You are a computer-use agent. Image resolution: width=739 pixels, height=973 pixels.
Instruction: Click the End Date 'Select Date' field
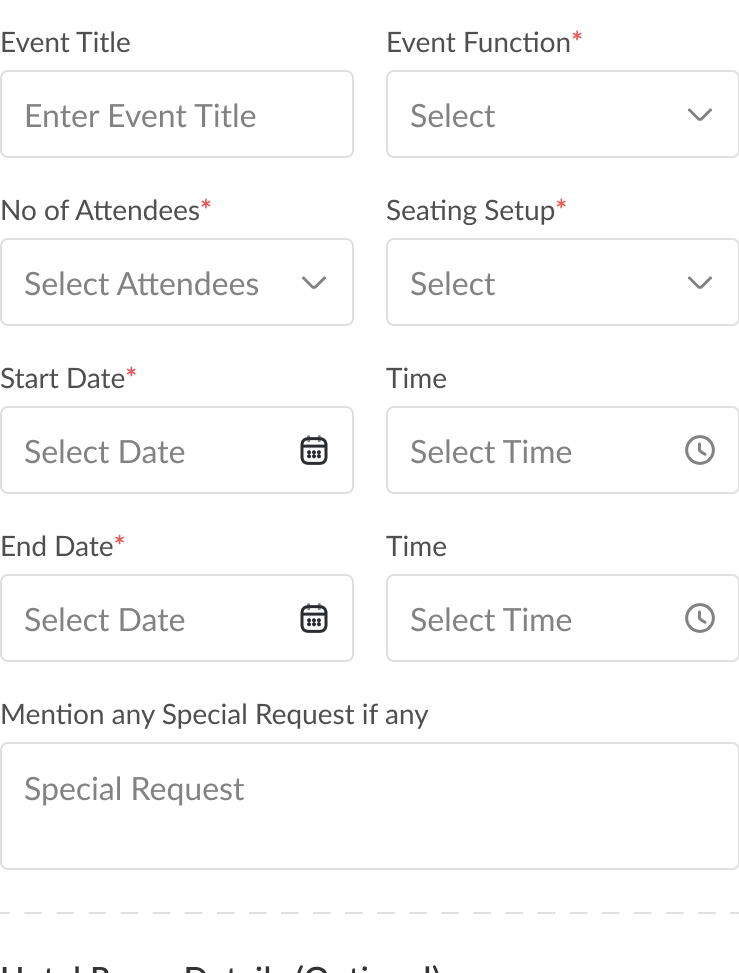point(150,619)
